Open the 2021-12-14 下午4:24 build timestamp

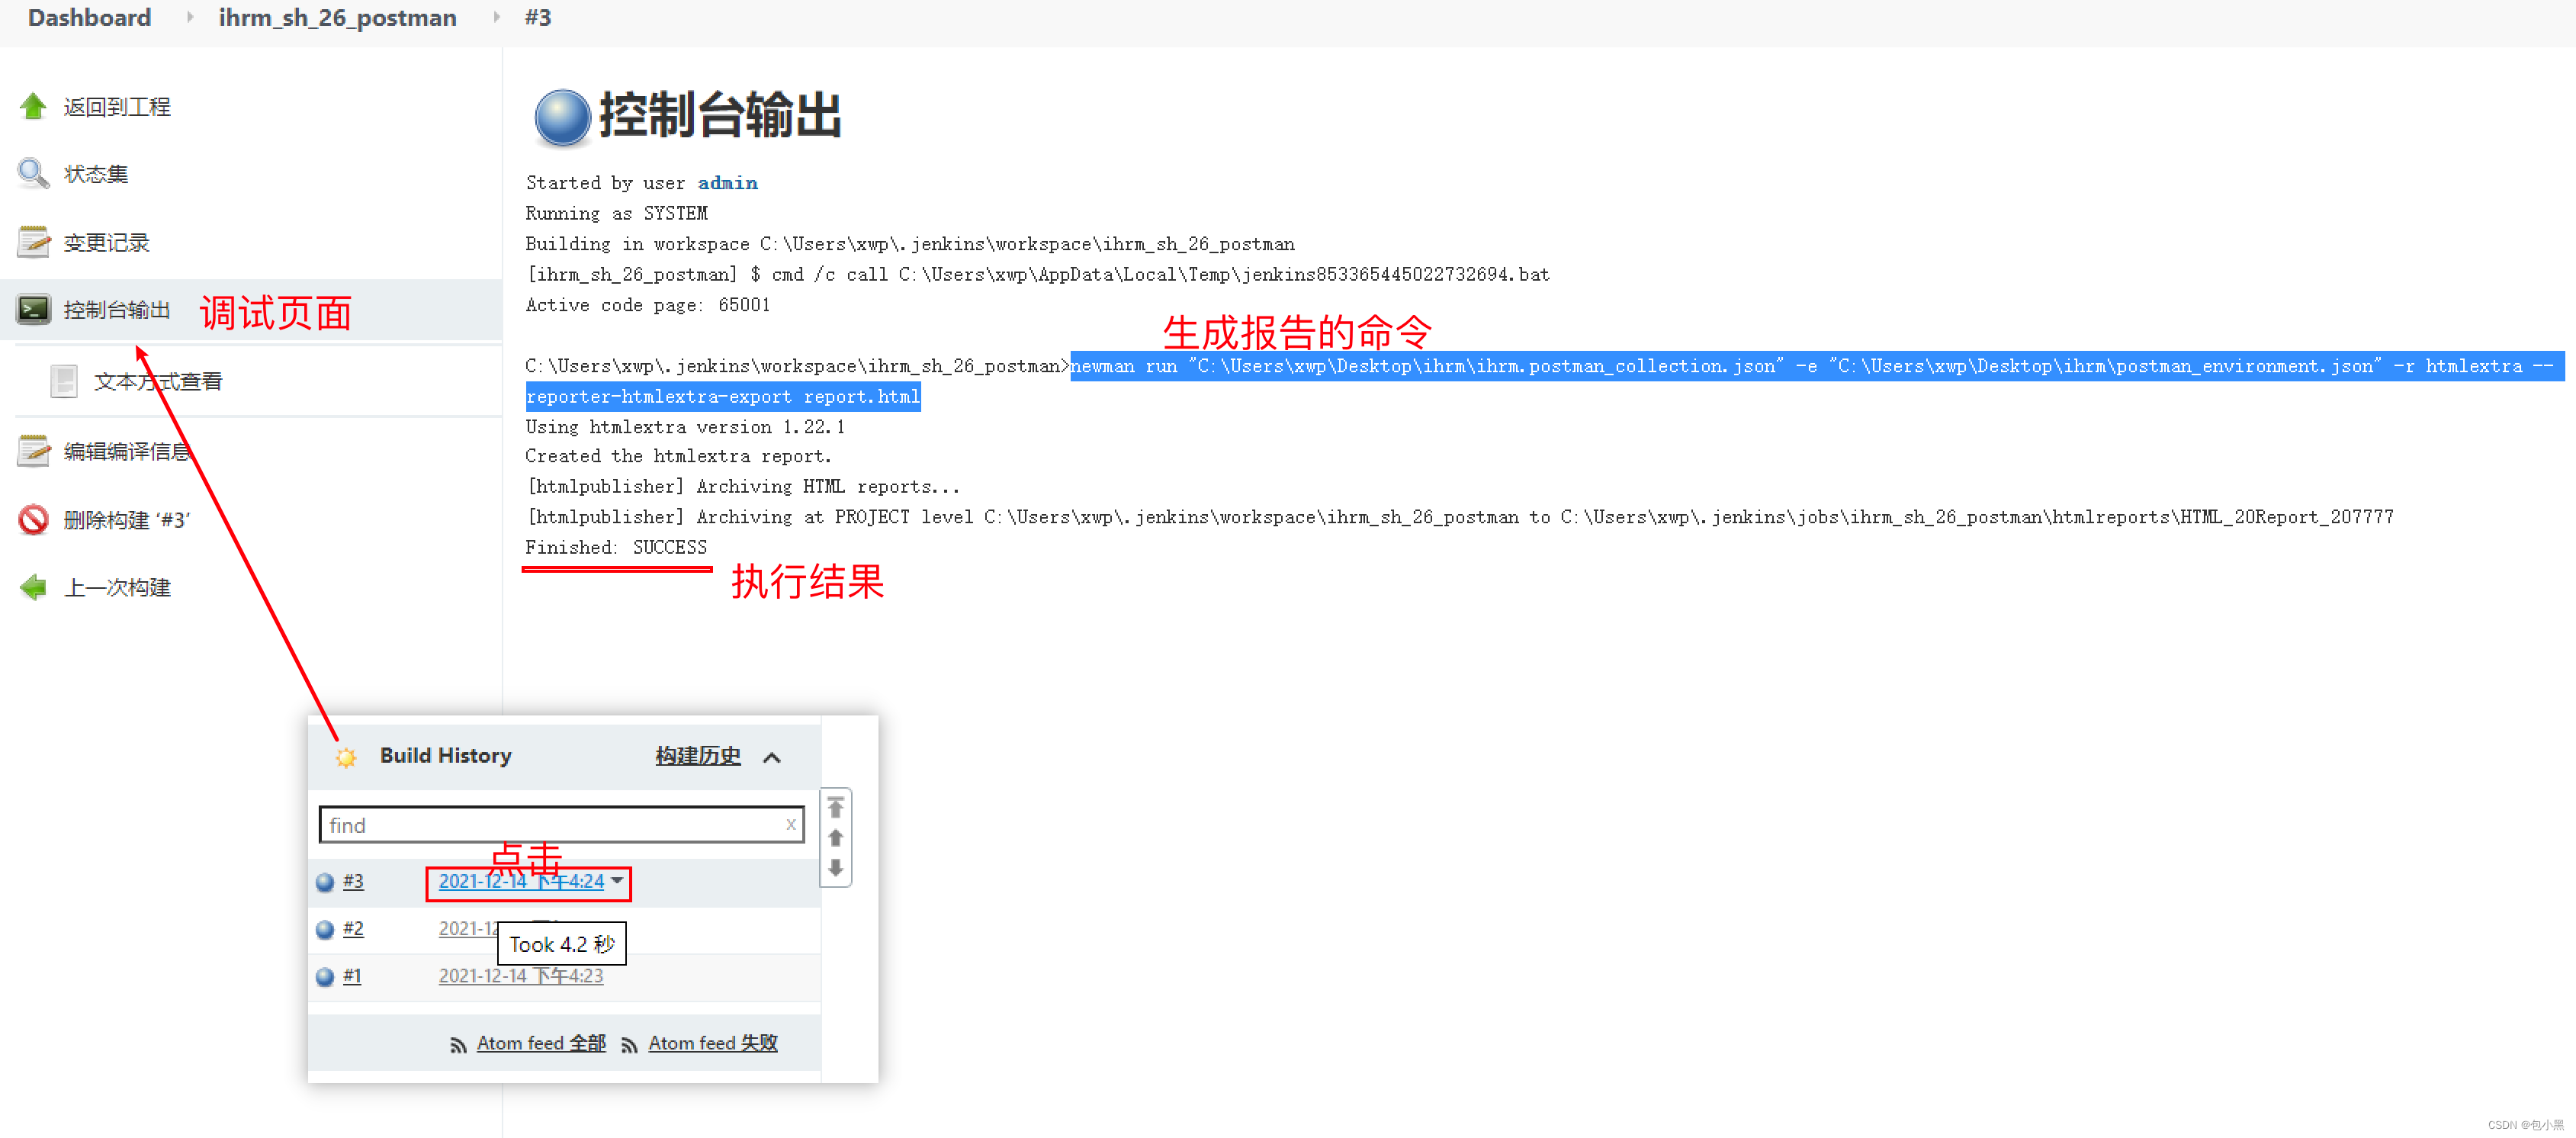pyautogui.click(x=521, y=881)
